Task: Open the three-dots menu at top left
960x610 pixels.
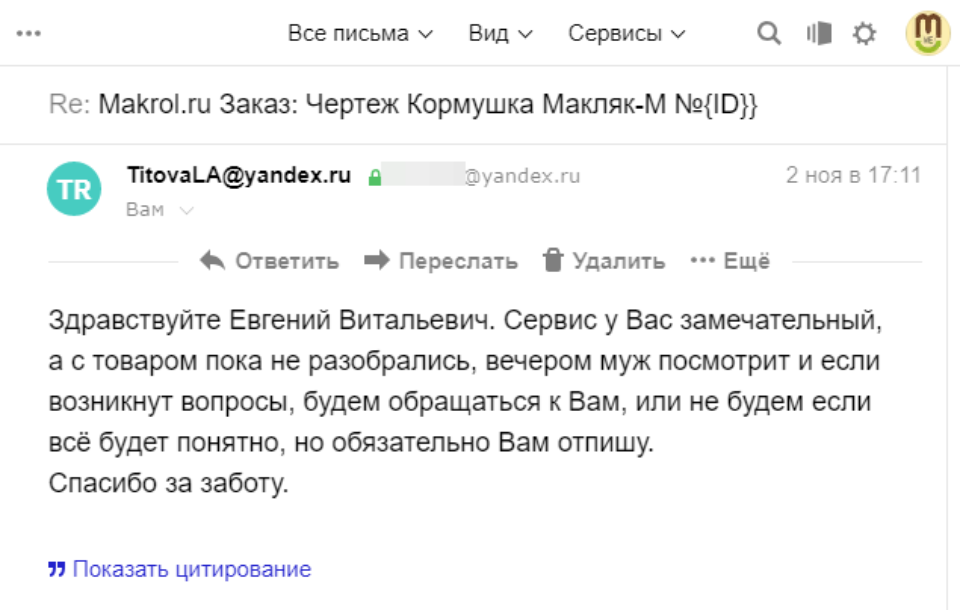Action: coord(28,33)
